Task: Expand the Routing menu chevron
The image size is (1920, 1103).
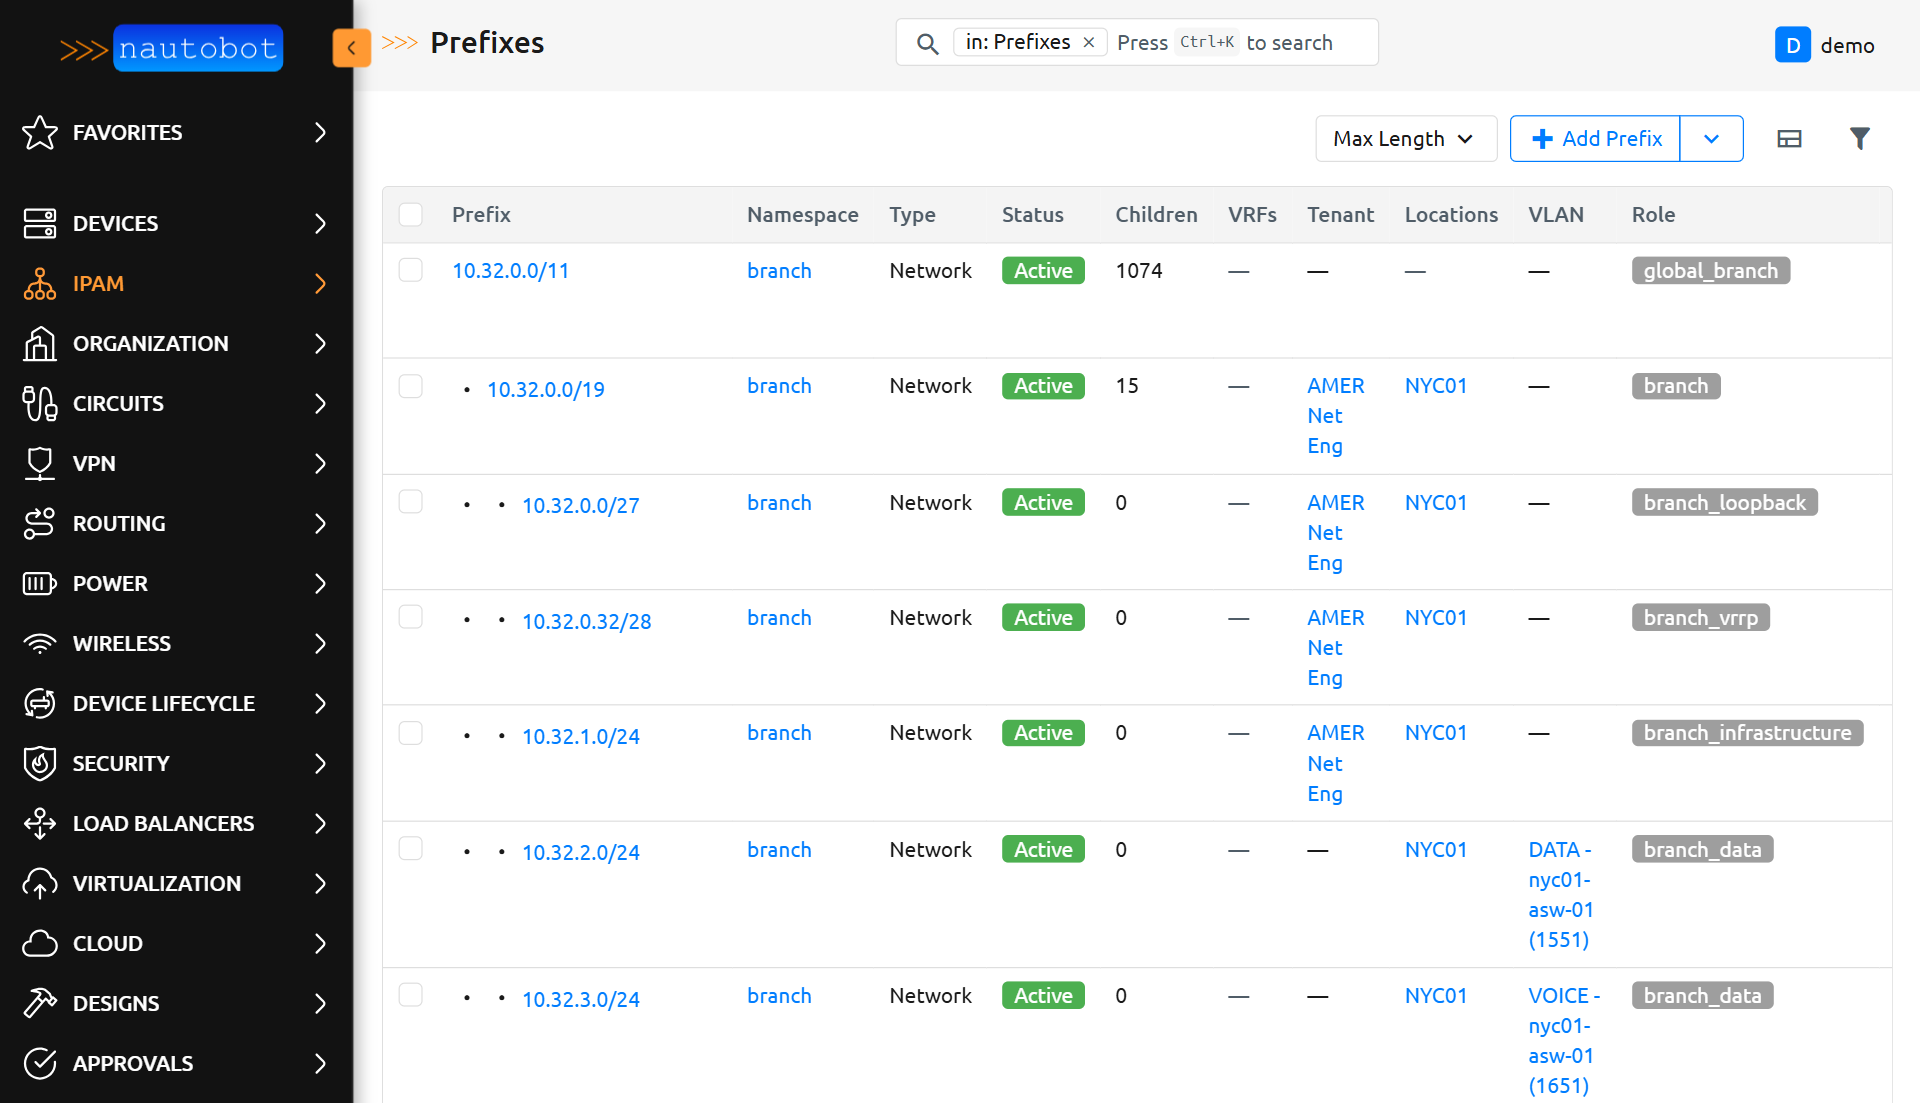Action: click(x=320, y=523)
